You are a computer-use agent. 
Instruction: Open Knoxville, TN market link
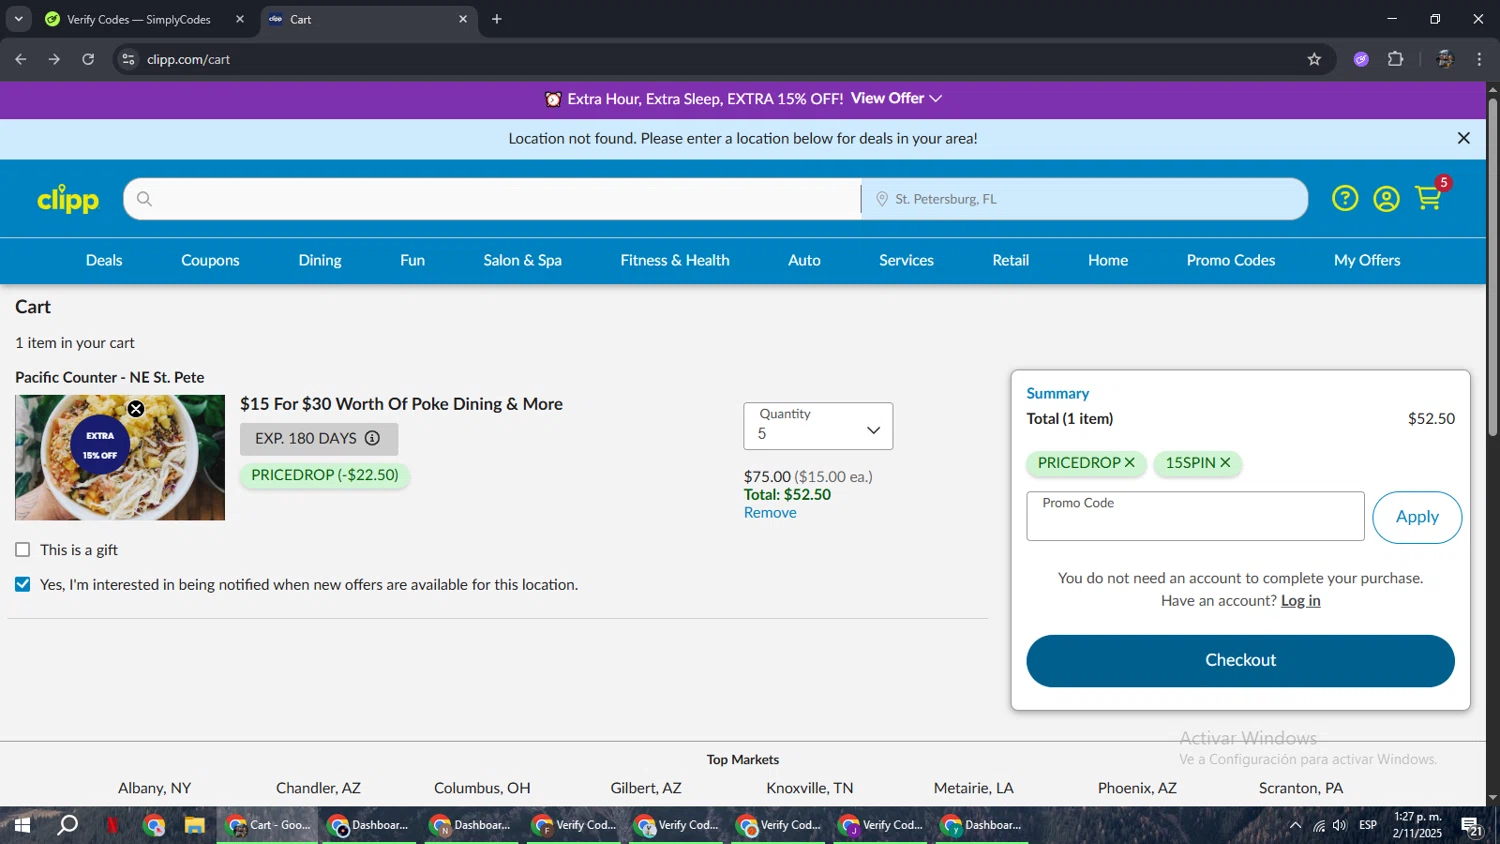click(810, 788)
